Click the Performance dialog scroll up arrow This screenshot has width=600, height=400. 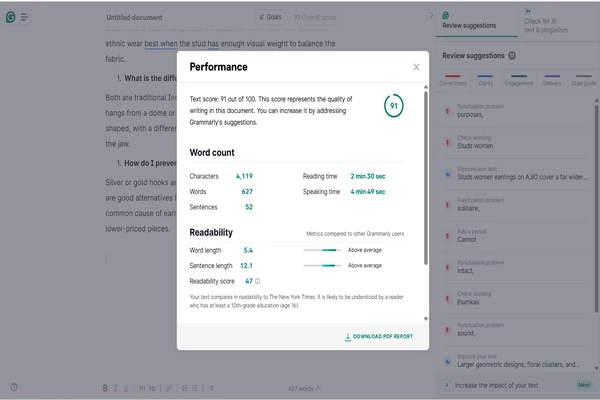click(426, 87)
